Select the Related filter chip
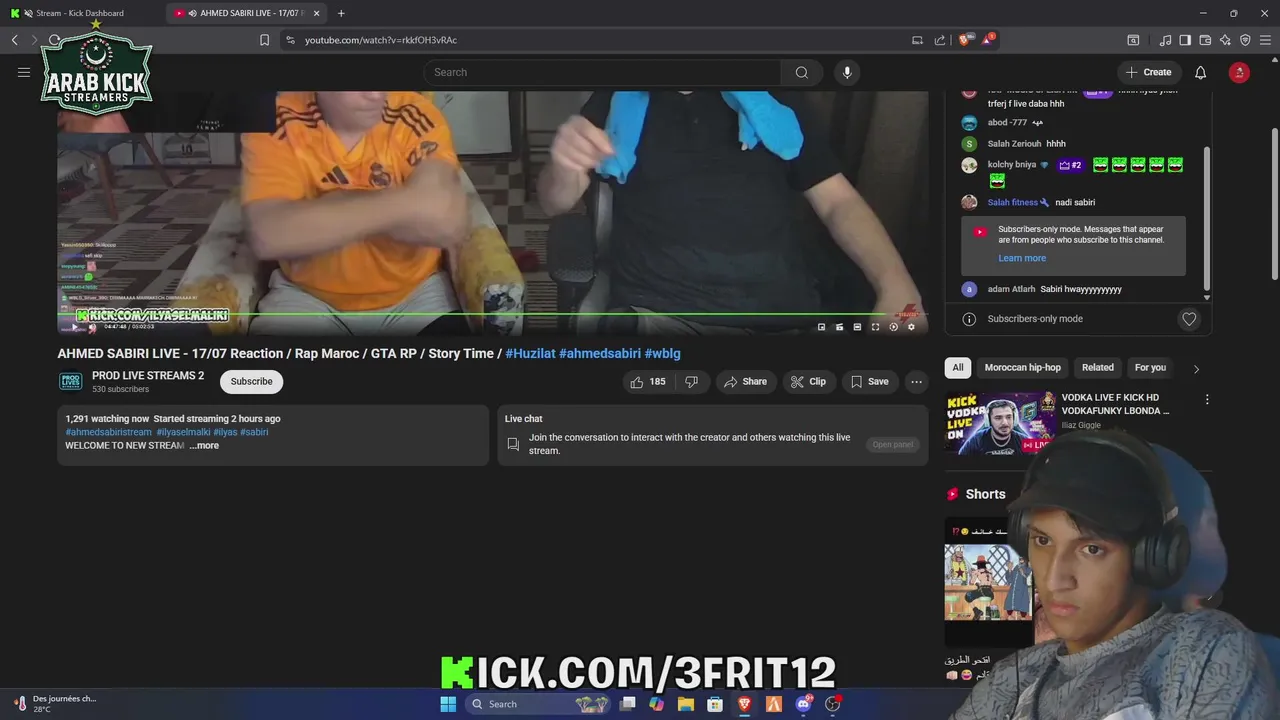The width and height of the screenshot is (1280, 720). point(1097,367)
